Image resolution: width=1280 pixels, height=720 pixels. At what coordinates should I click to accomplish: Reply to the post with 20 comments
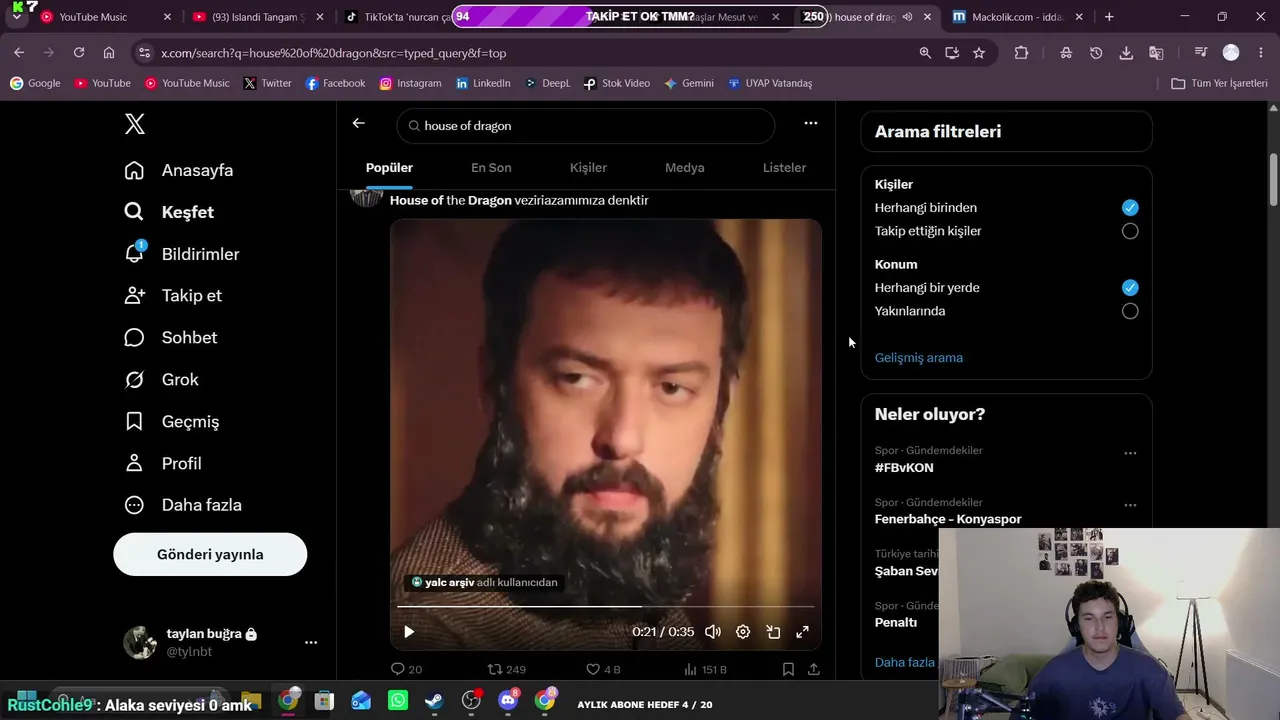tap(406, 669)
